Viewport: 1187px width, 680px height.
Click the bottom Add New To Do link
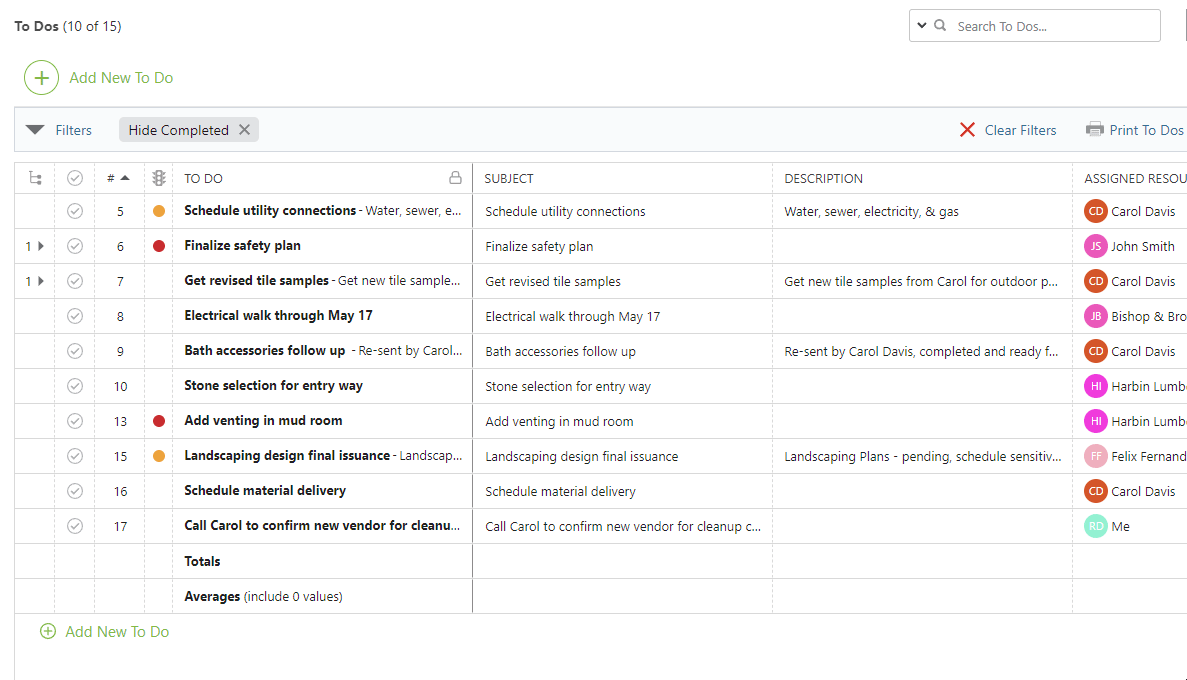pyautogui.click(x=116, y=631)
